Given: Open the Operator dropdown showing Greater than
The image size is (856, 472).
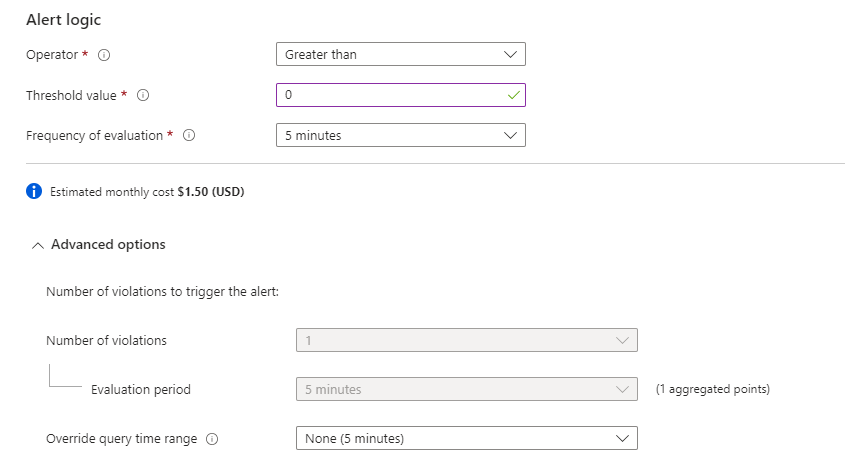Looking at the screenshot, I should pyautogui.click(x=400, y=54).
